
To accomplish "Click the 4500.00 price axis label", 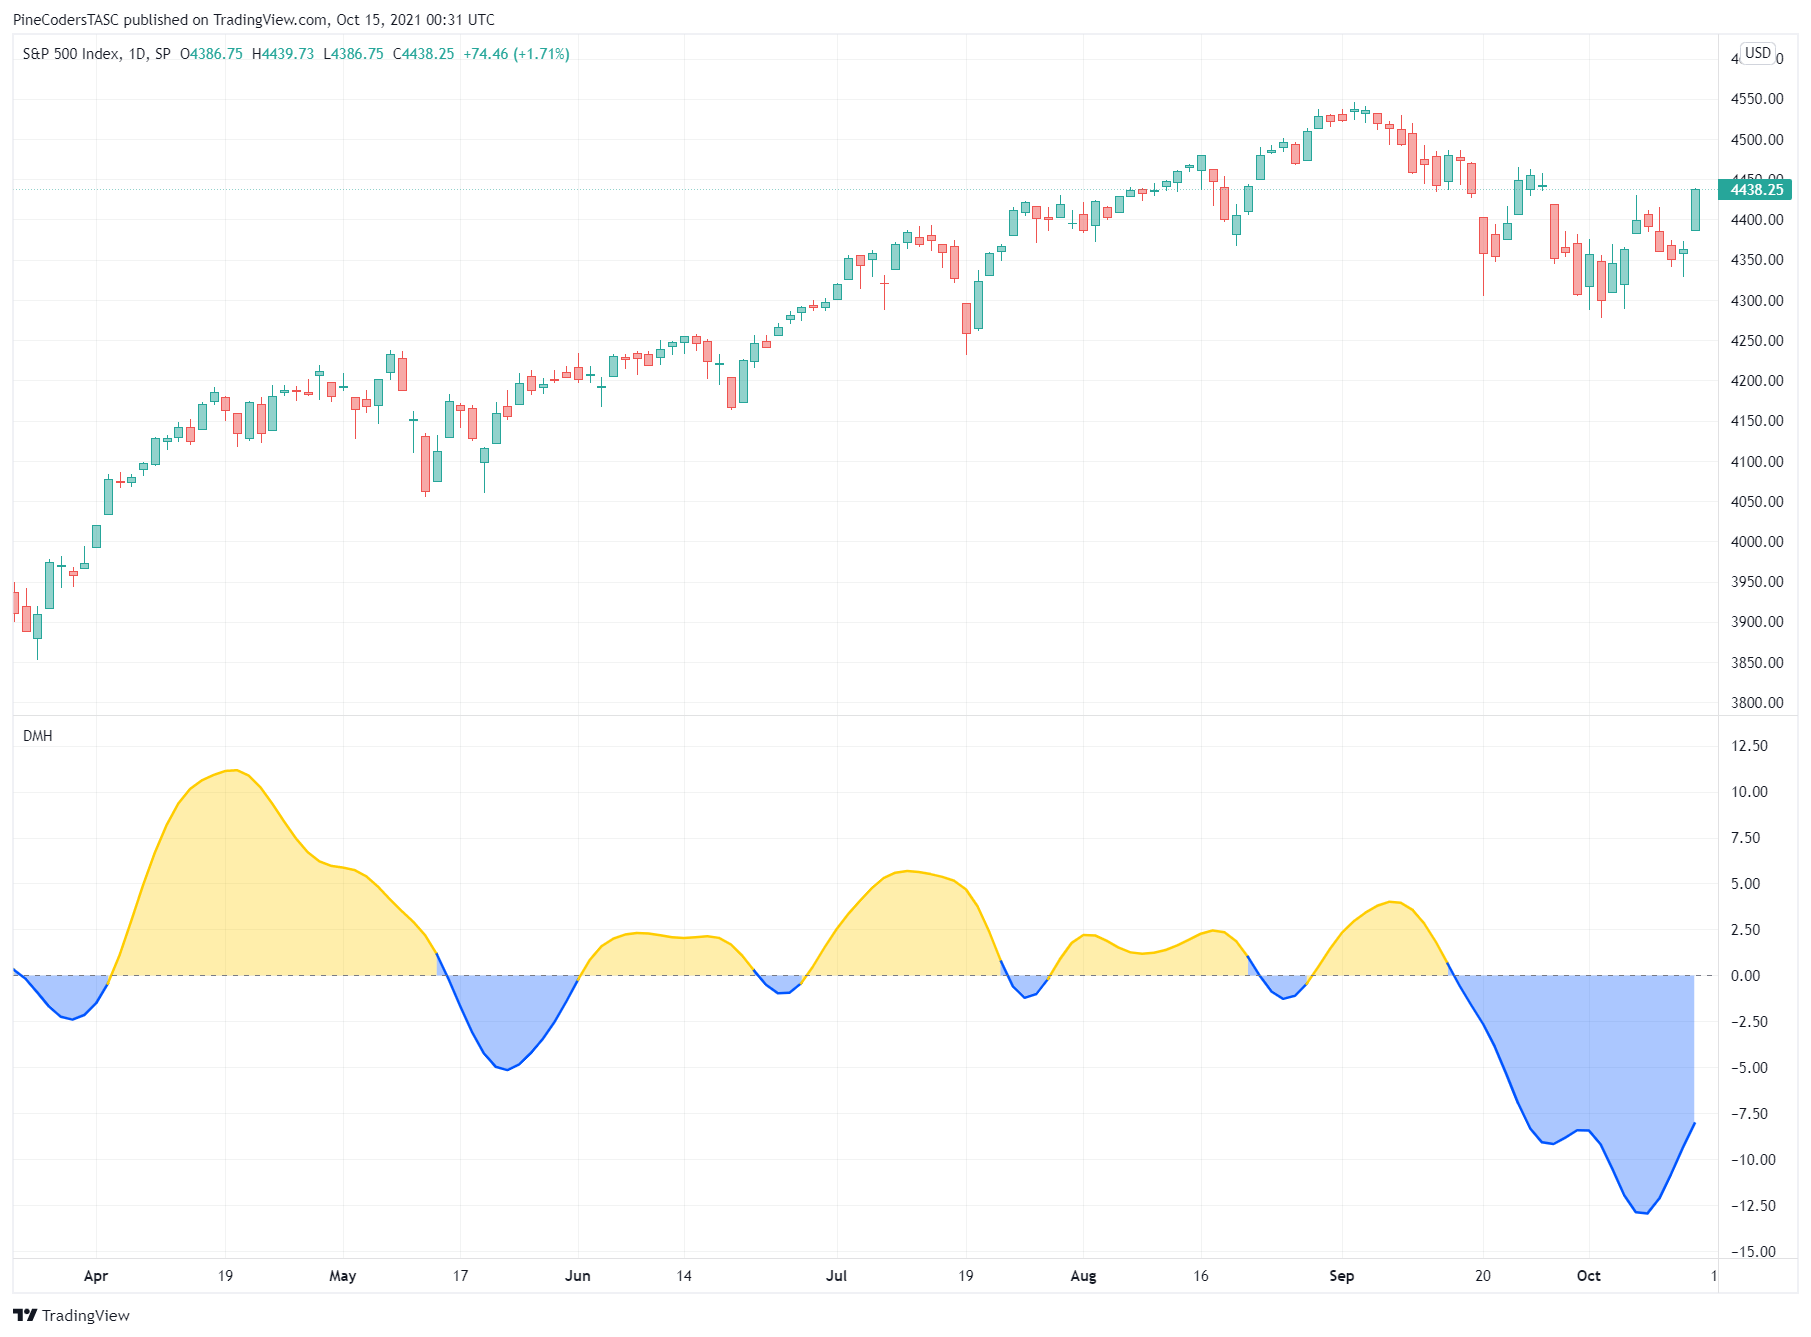I will coord(1757,140).
